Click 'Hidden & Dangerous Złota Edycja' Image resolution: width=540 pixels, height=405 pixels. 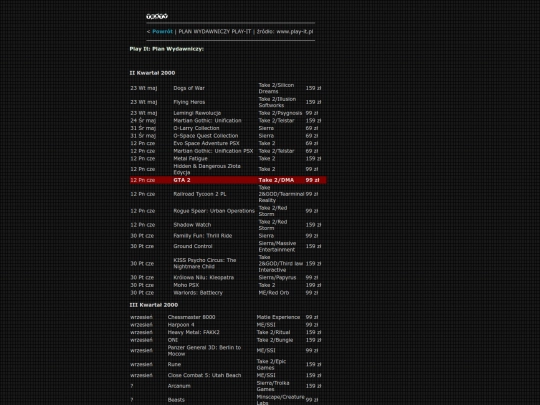(207, 169)
